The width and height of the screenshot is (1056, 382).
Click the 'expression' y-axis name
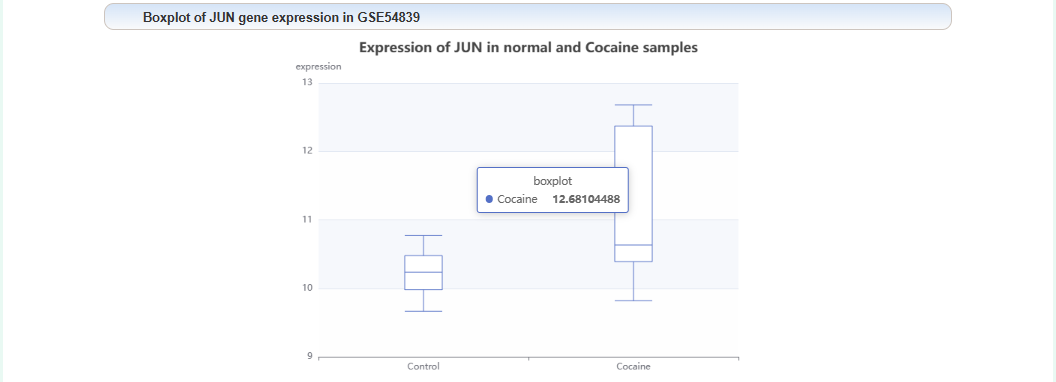pyautogui.click(x=319, y=66)
